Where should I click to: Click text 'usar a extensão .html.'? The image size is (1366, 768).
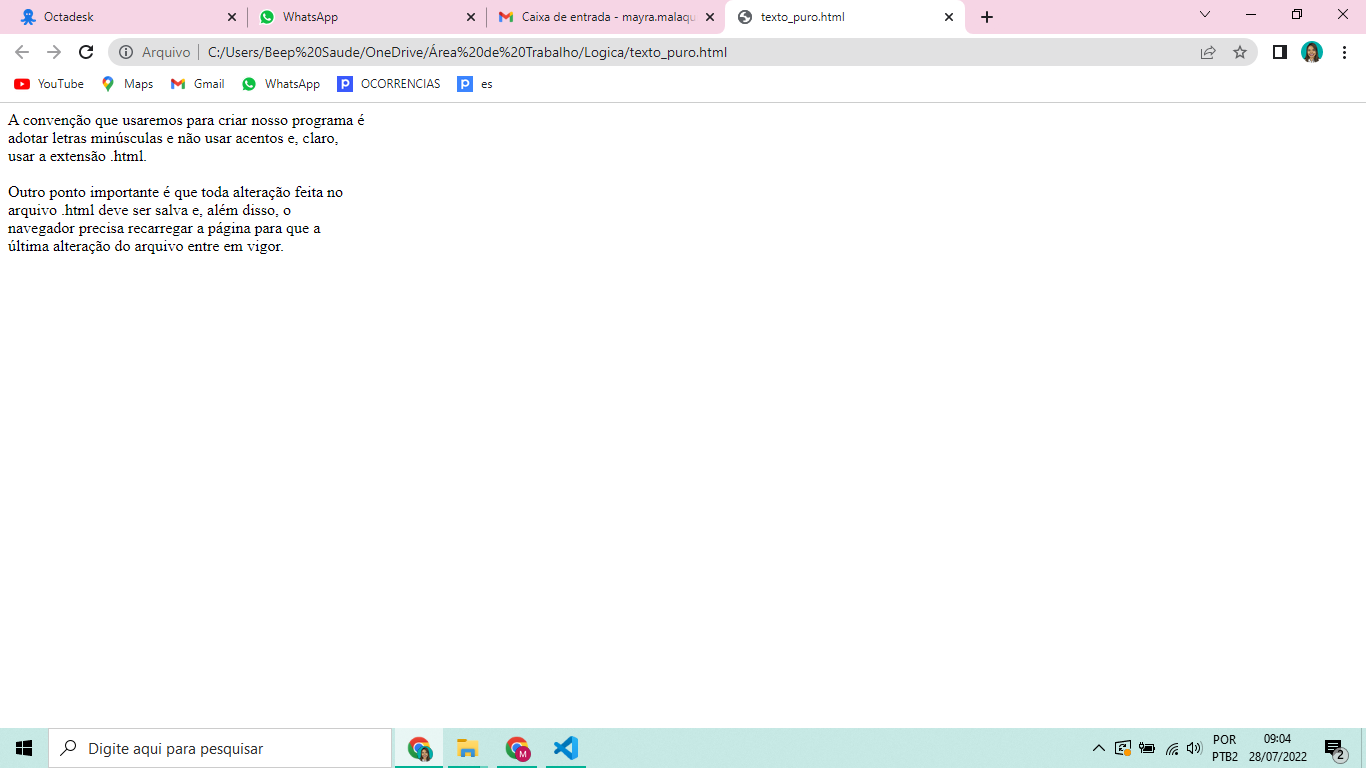(x=77, y=156)
